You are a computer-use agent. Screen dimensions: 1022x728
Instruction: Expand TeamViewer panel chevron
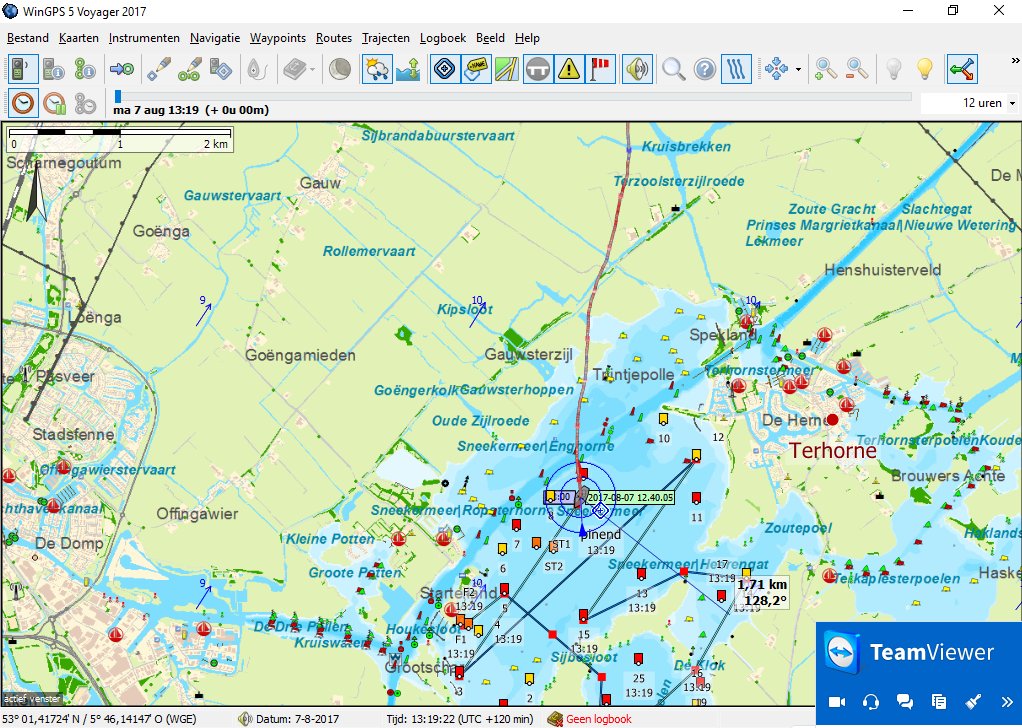(1006, 701)
